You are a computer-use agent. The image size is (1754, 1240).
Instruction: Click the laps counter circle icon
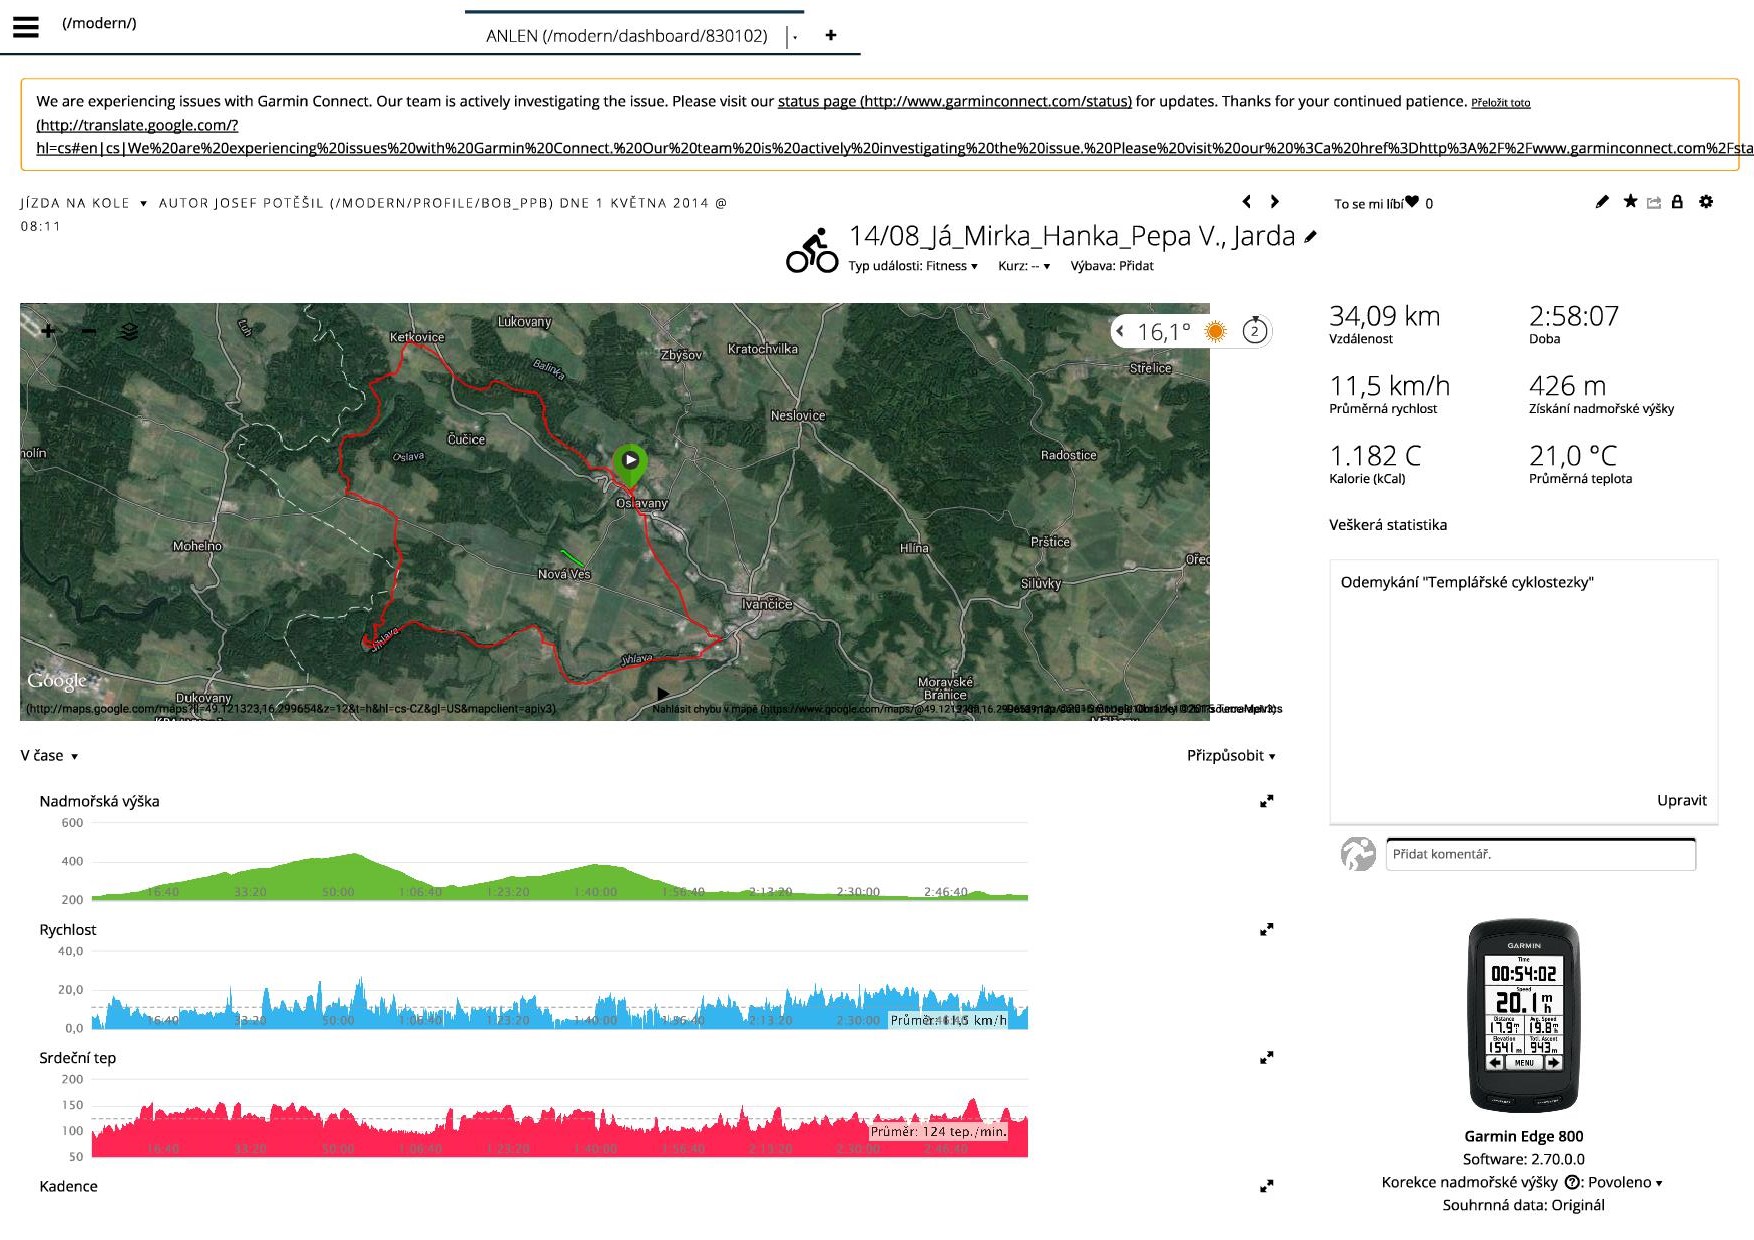[1254, 331]
